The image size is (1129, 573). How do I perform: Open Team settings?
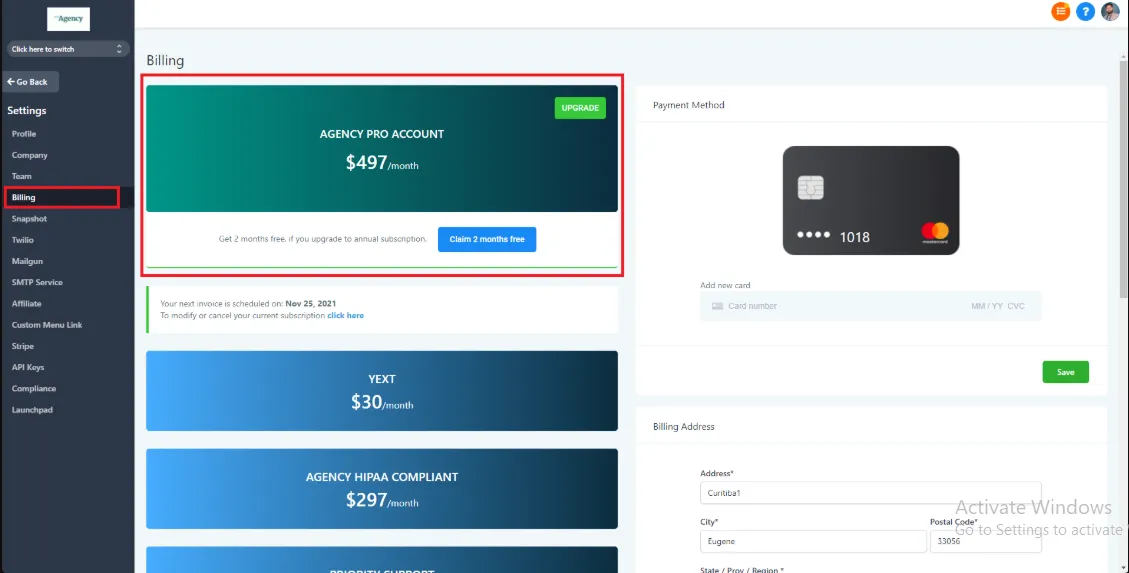[x=22, y=176]
